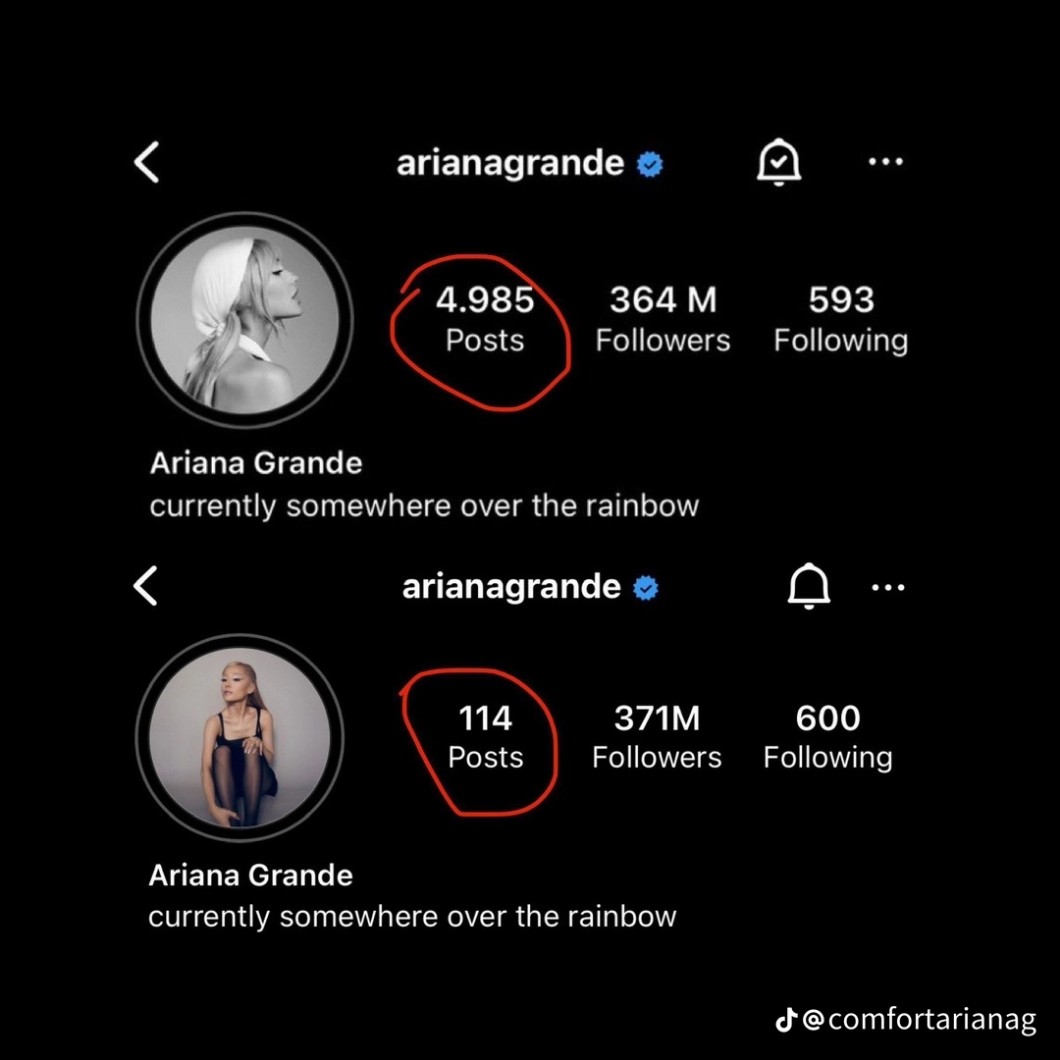The image size is (1060, 1060).
Task: Click verified badge on the 364 M followers profile
Action: click(x=651, y=164)
